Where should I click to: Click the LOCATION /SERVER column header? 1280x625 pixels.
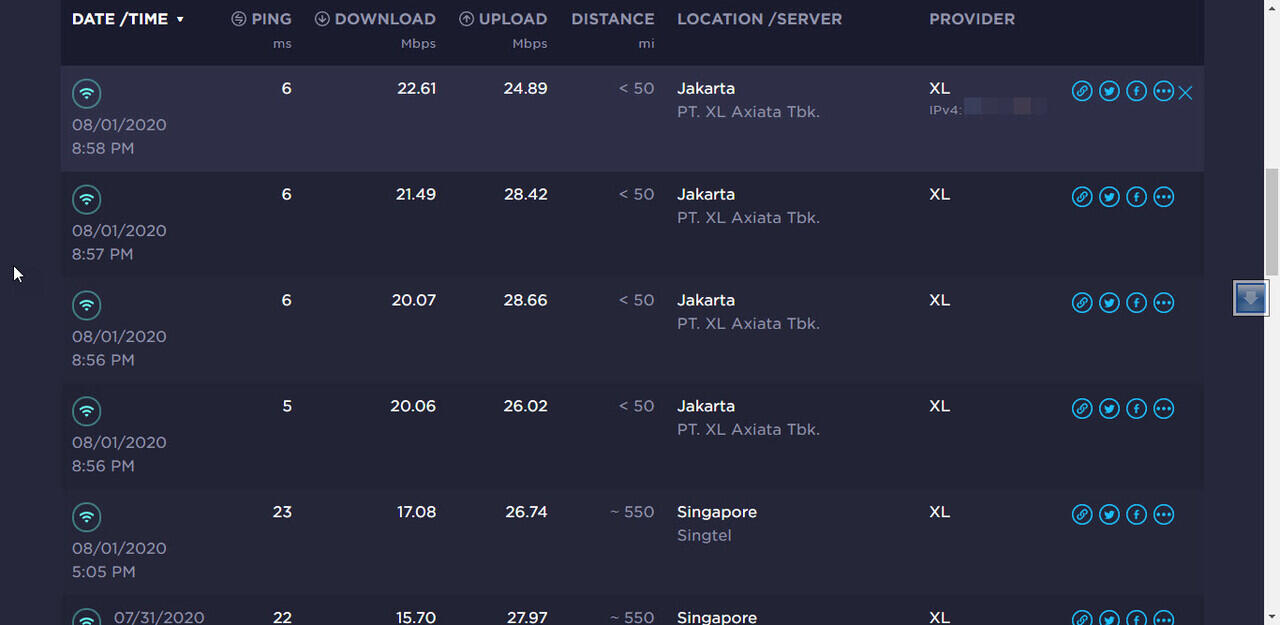[759, 19]
